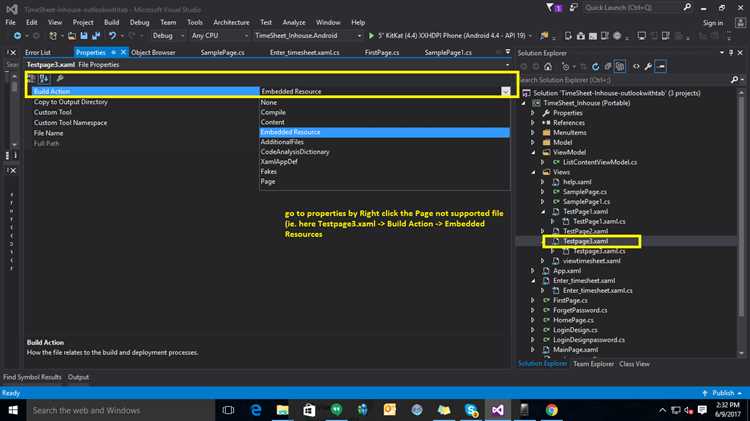Expand the Model folder node
Viewport: 750px width, 421px height.
click(533, 143)
